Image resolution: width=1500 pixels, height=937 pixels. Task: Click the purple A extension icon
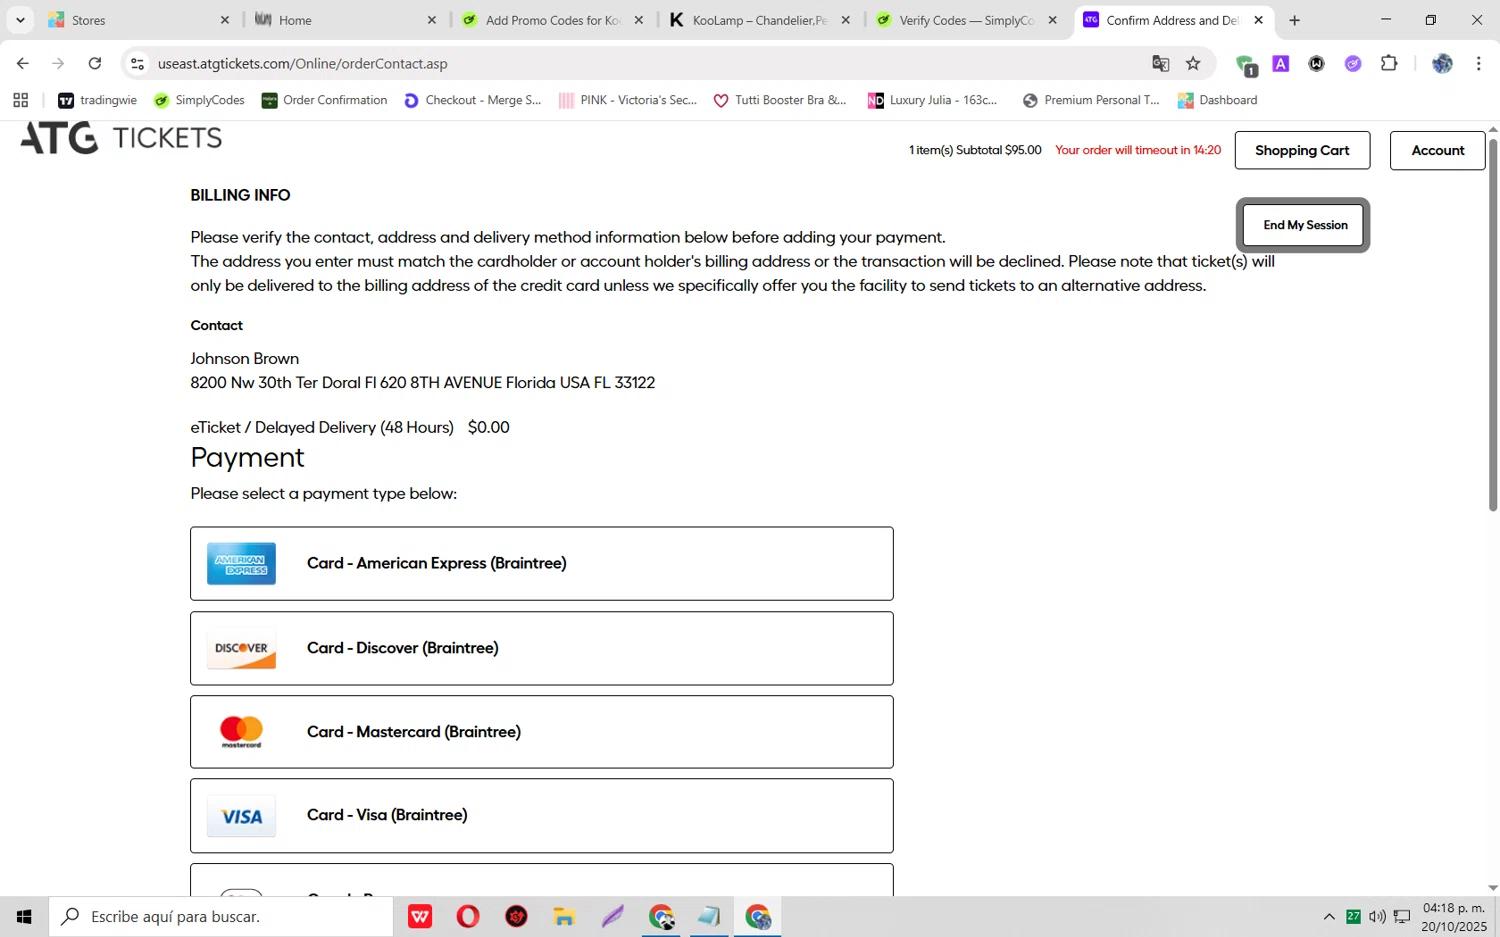(1280, 63)
